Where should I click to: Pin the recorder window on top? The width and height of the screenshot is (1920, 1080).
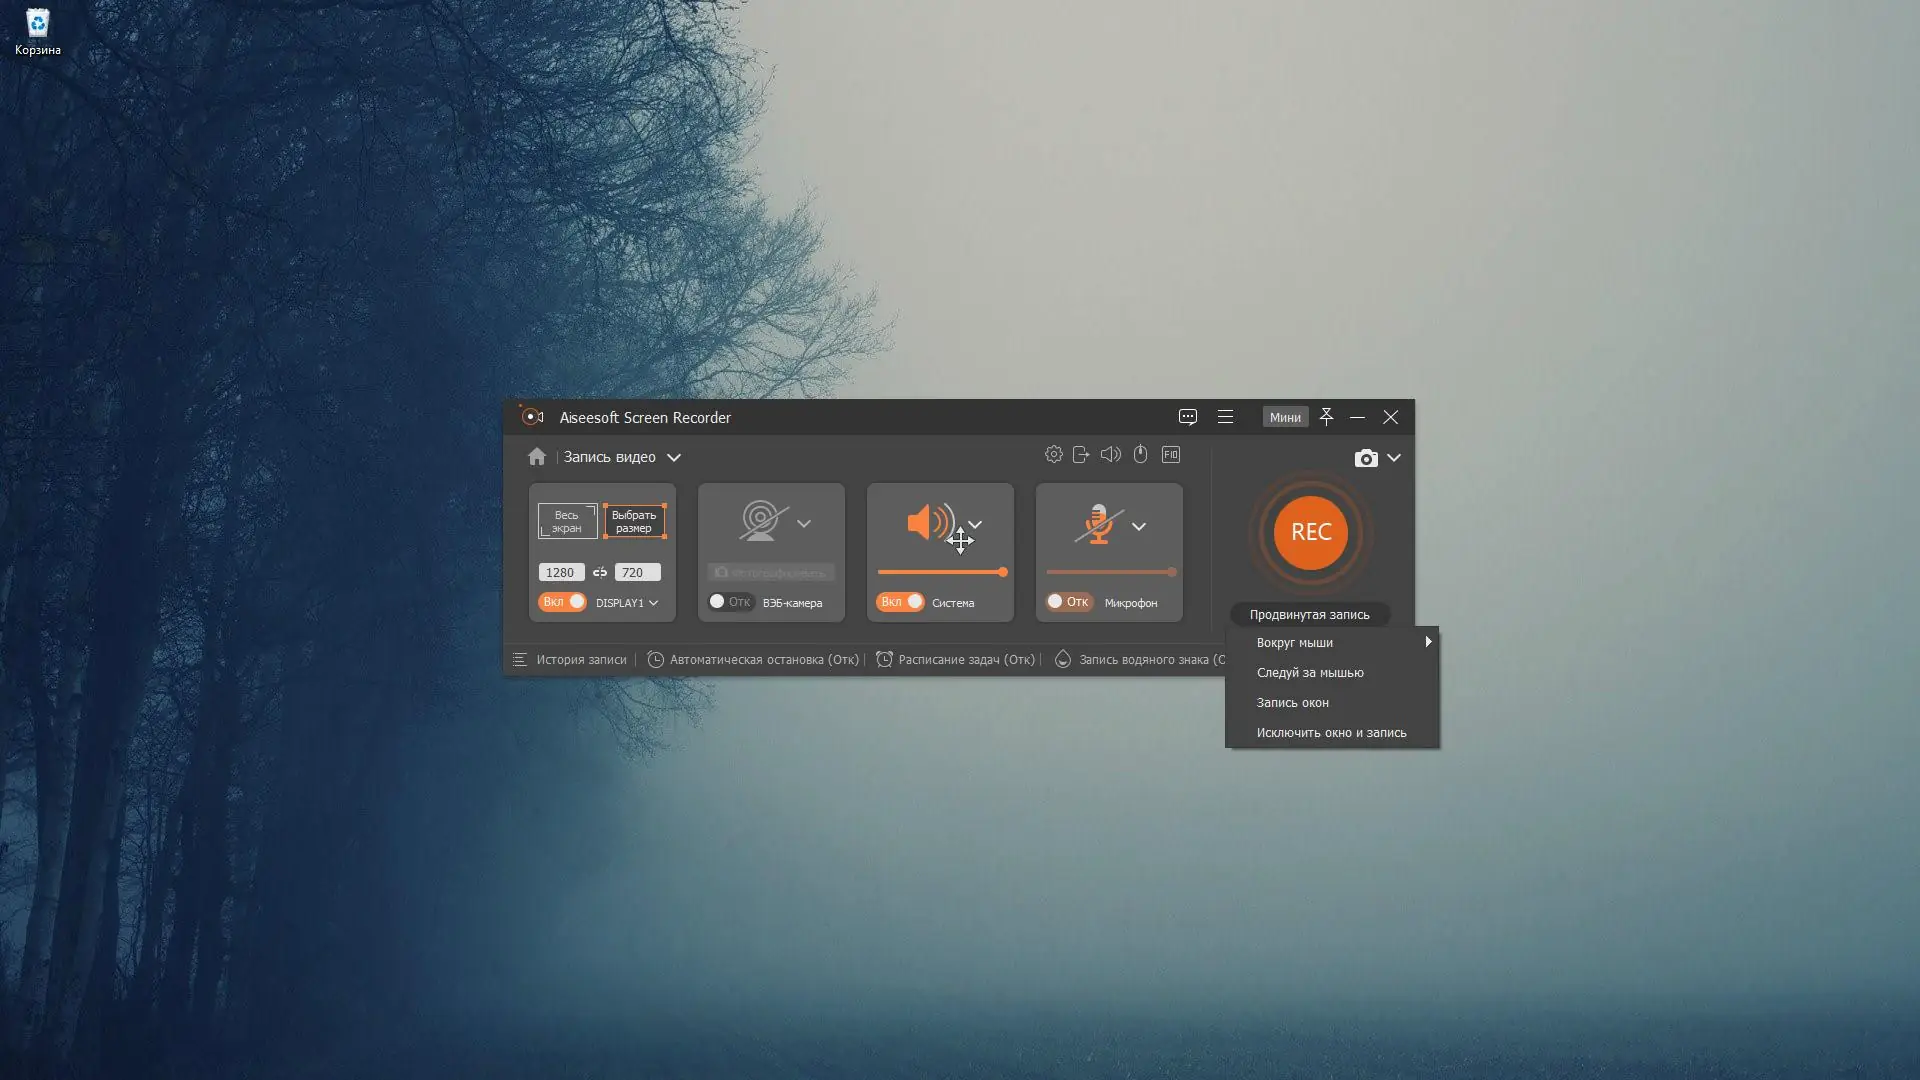click(x=1326, y=417)
